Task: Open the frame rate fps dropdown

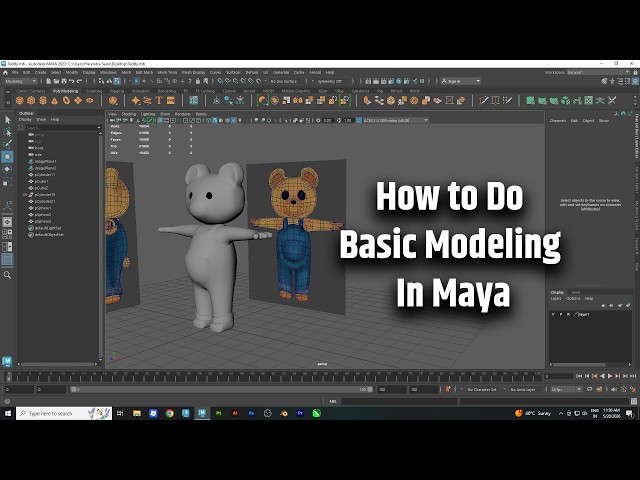Action: point(566,389)
